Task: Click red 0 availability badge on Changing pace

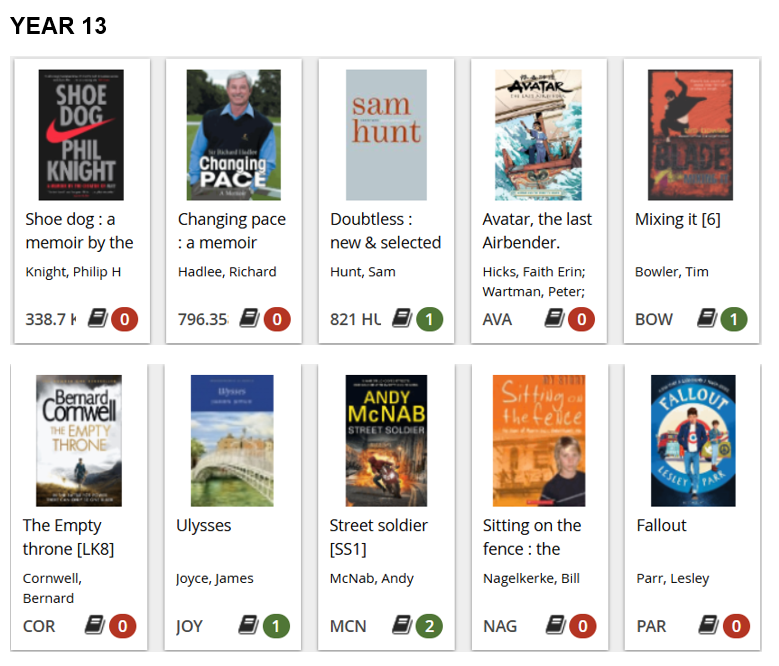Action: point(277,319)
